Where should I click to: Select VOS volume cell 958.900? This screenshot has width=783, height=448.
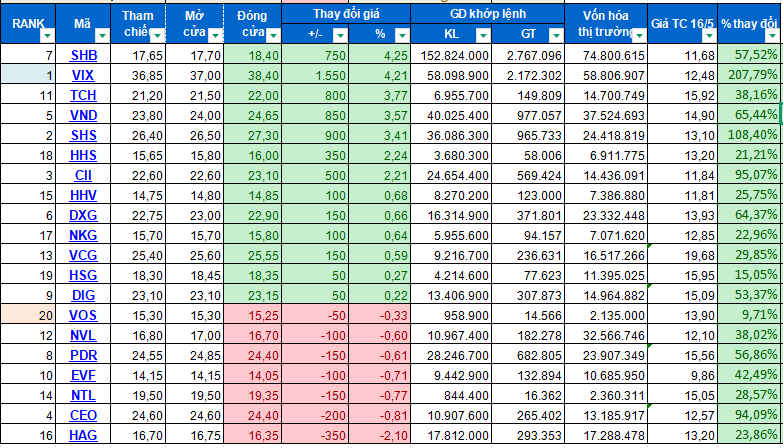point(451,315)
